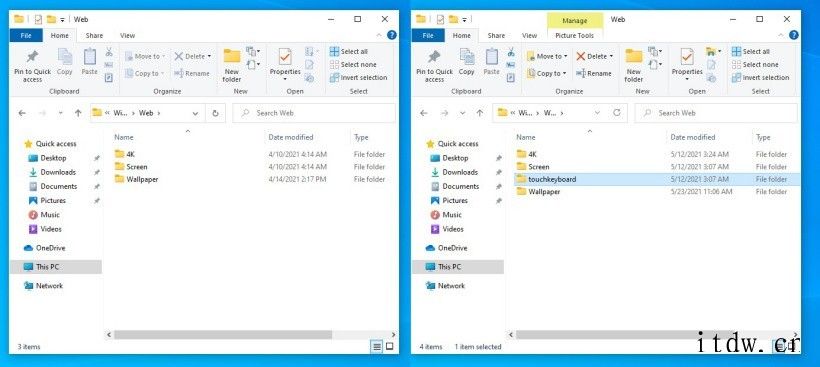820x367 pixels.
Task: Click the Cut scissors icon in the left window
Action: 109,52
